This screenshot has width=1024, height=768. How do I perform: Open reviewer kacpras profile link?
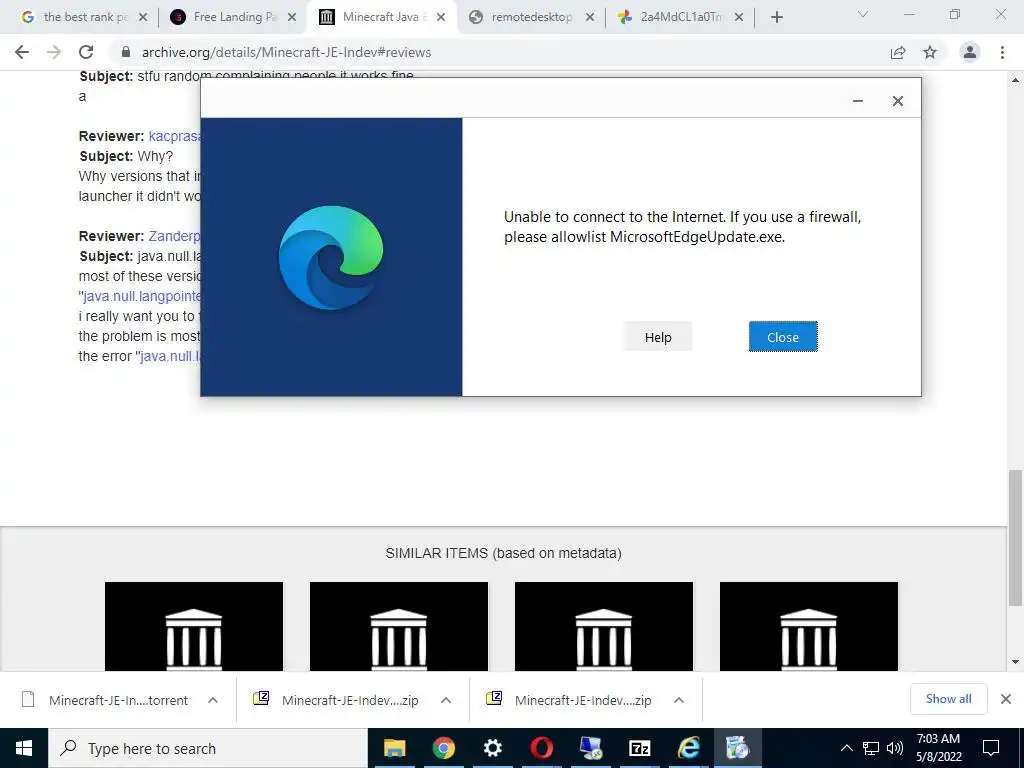tap(174, 136)
